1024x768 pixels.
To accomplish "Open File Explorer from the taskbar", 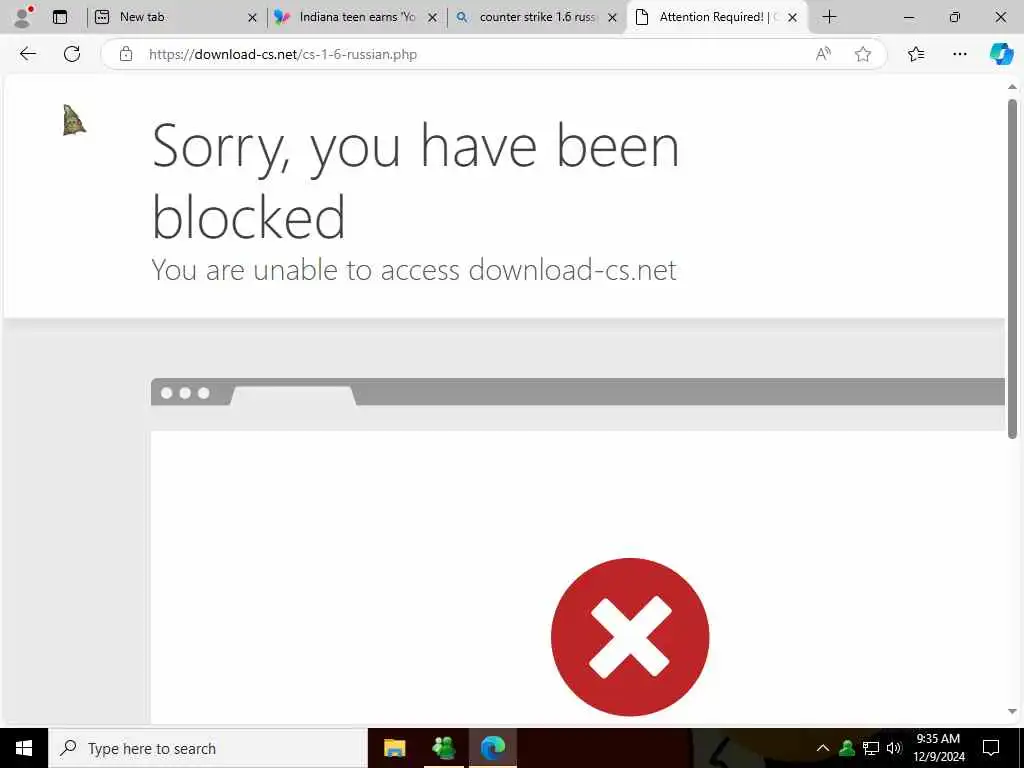I will [394, 748].
